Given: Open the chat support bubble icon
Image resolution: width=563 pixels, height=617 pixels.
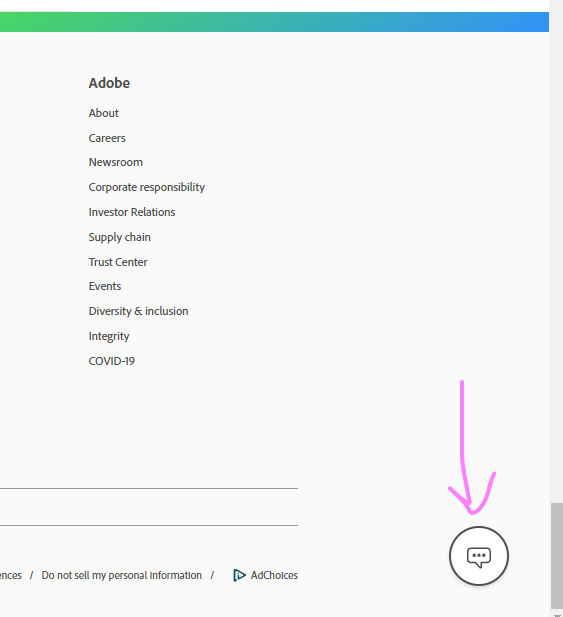Looking at the screenshot, I should click(x=478, y=556).
